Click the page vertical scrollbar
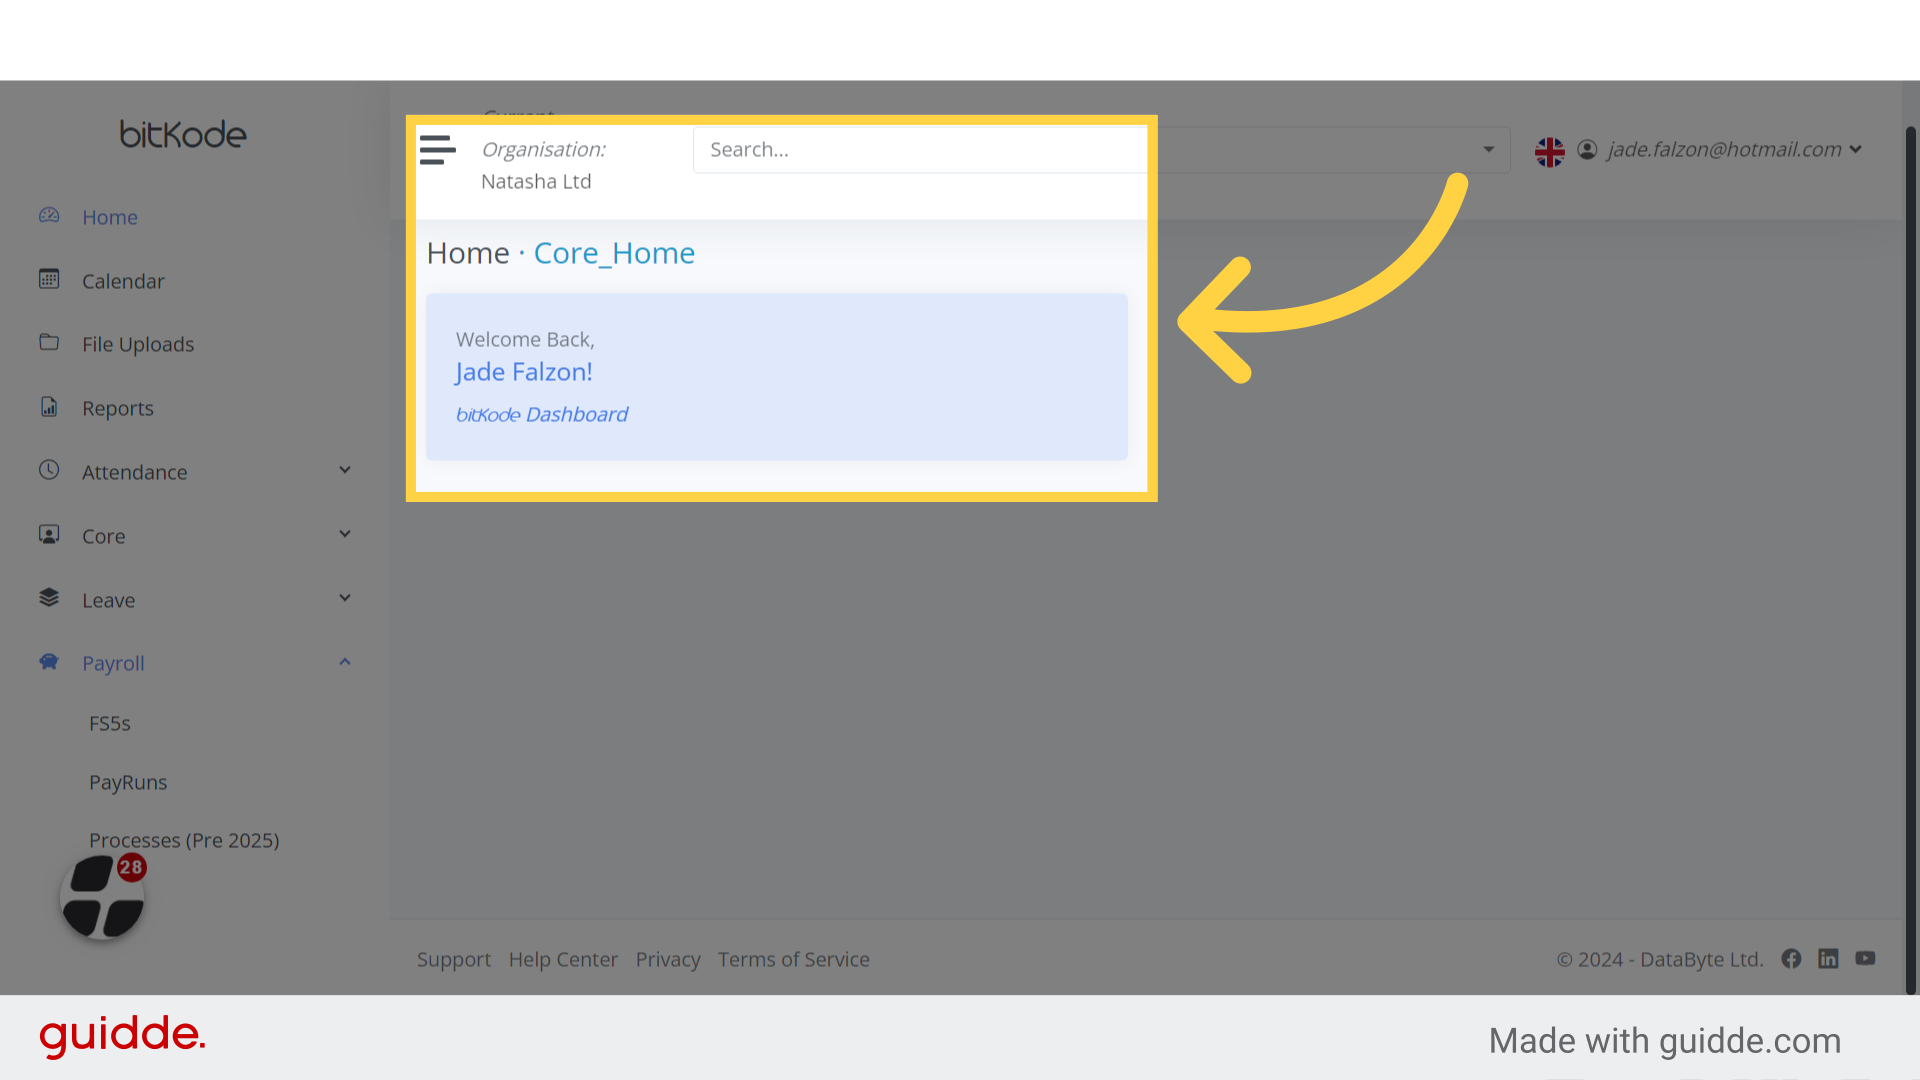 [x=1911, y=560]
